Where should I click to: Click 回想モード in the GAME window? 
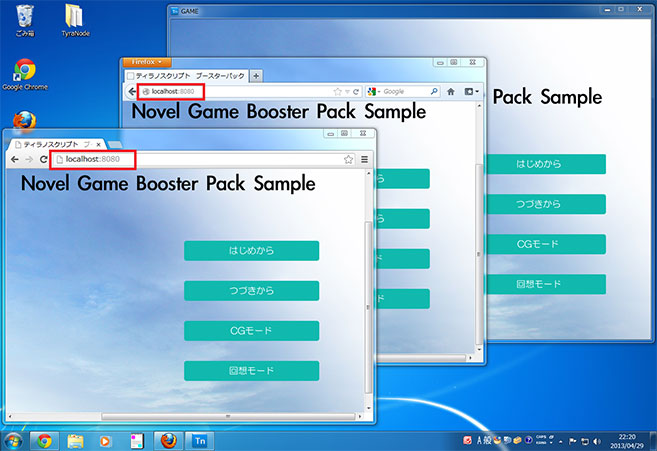tap(545, 284)
